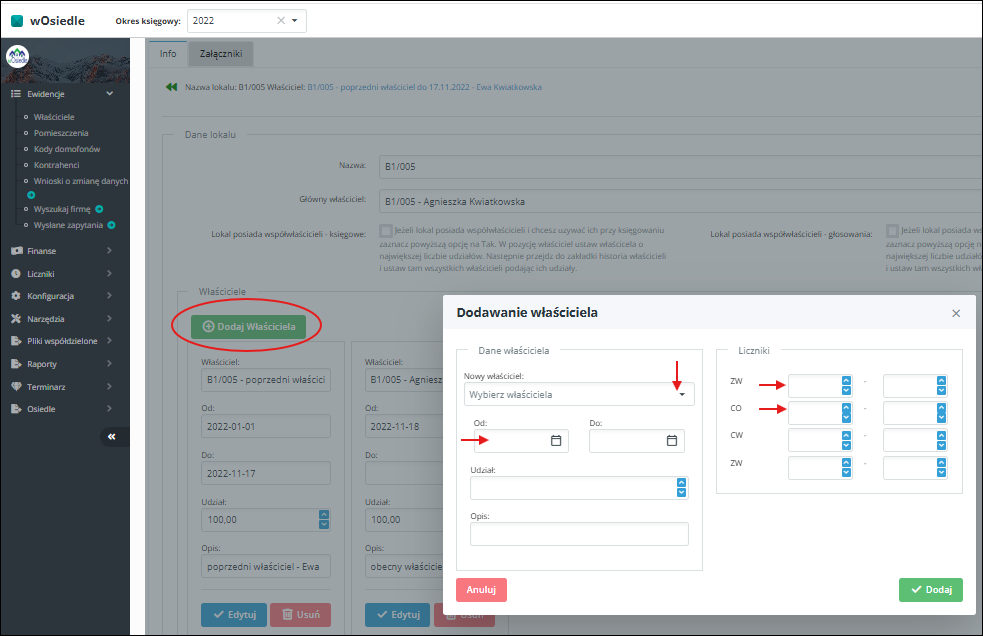983x636 pixels.
Task: Click the green double-arrow back icon
Action: point(171,87)
